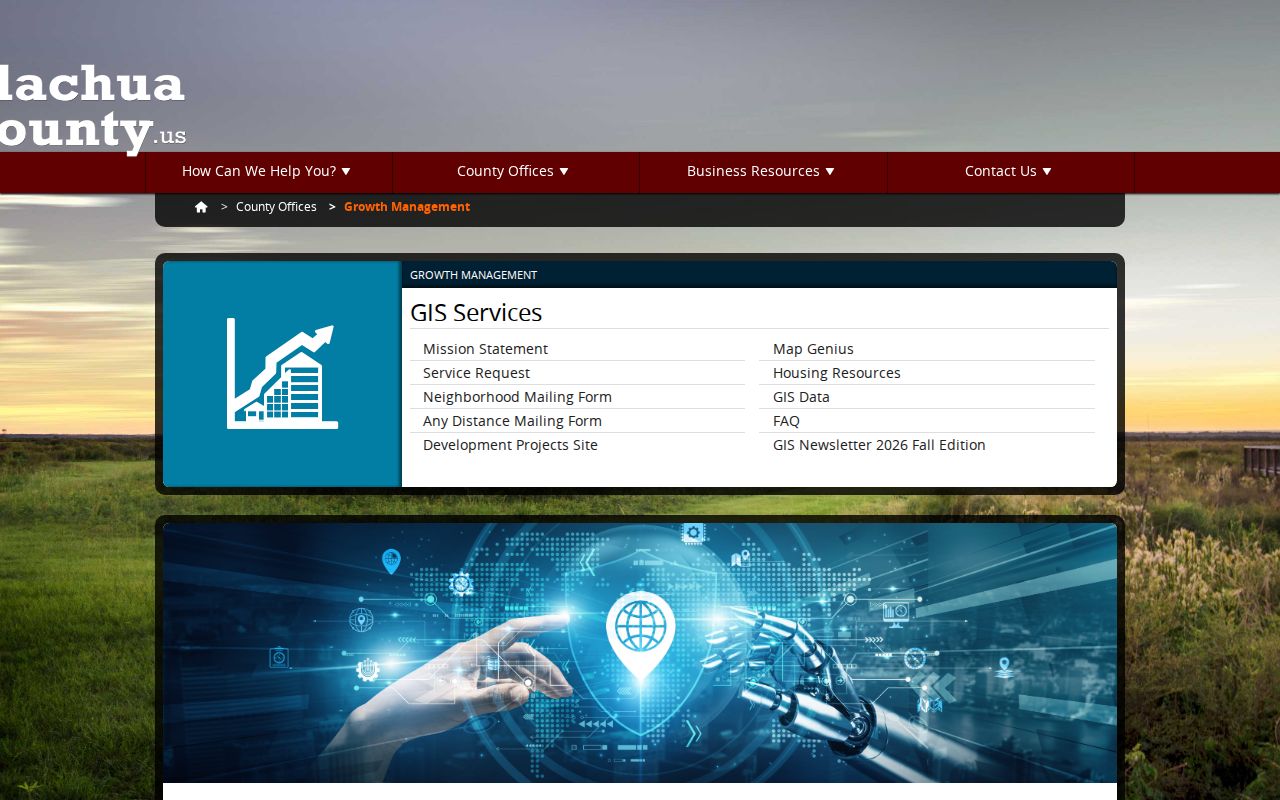The image size is (1280, 800).
Task: Click the AI hands globe banner image
Action: pyautogui.click(x=640, y=653)
